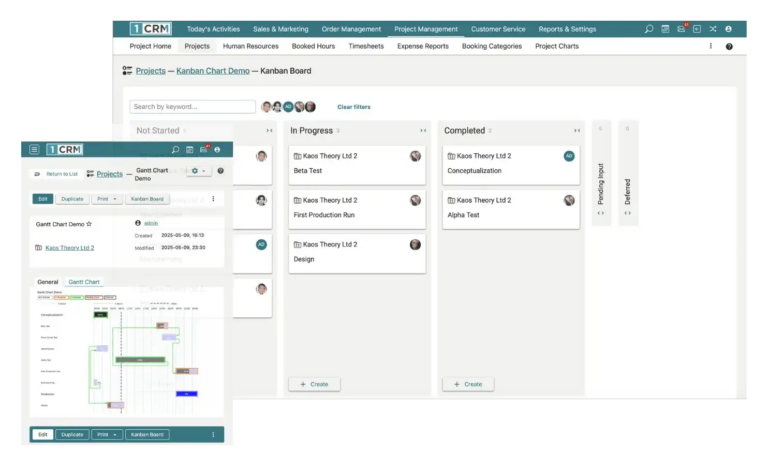Click AD avatar on Conceptualization card
Viewport: 768px width, 466px height.
569,156
